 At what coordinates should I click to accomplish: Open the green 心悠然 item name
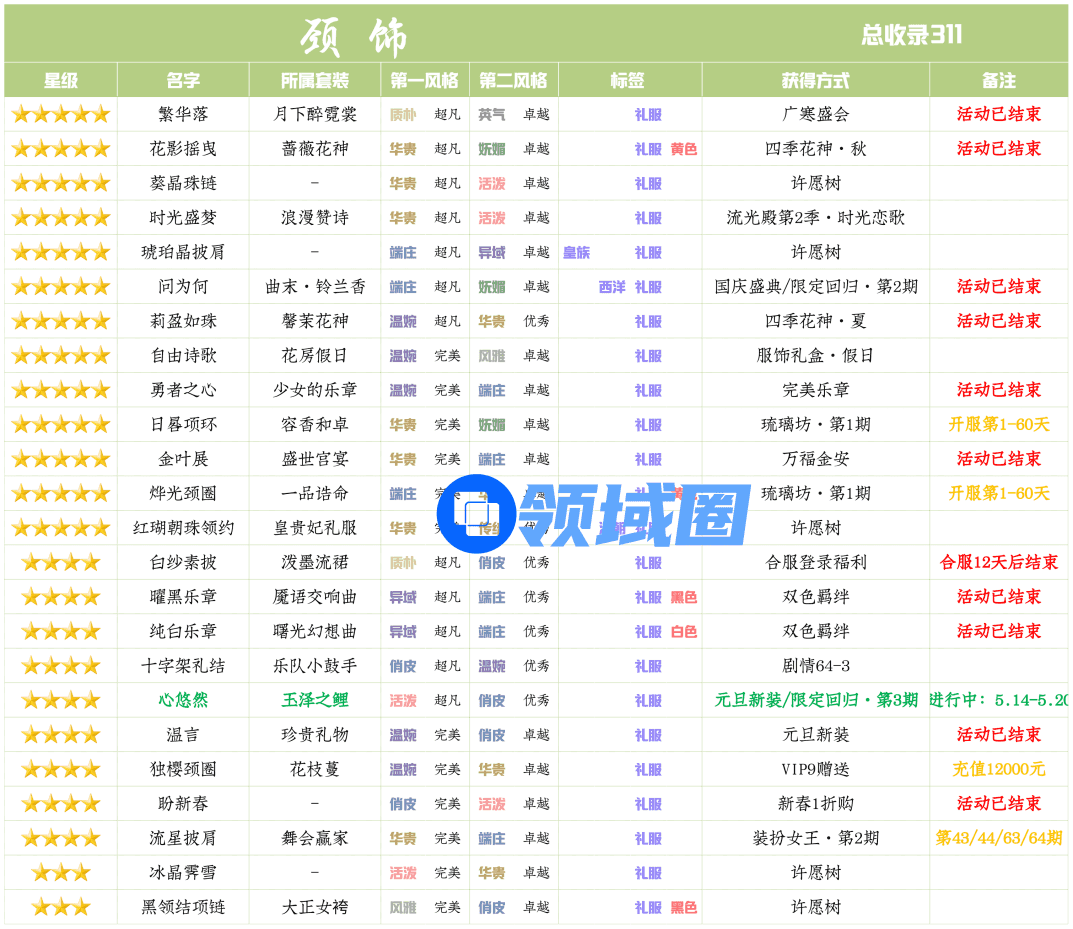coord(183,700)
